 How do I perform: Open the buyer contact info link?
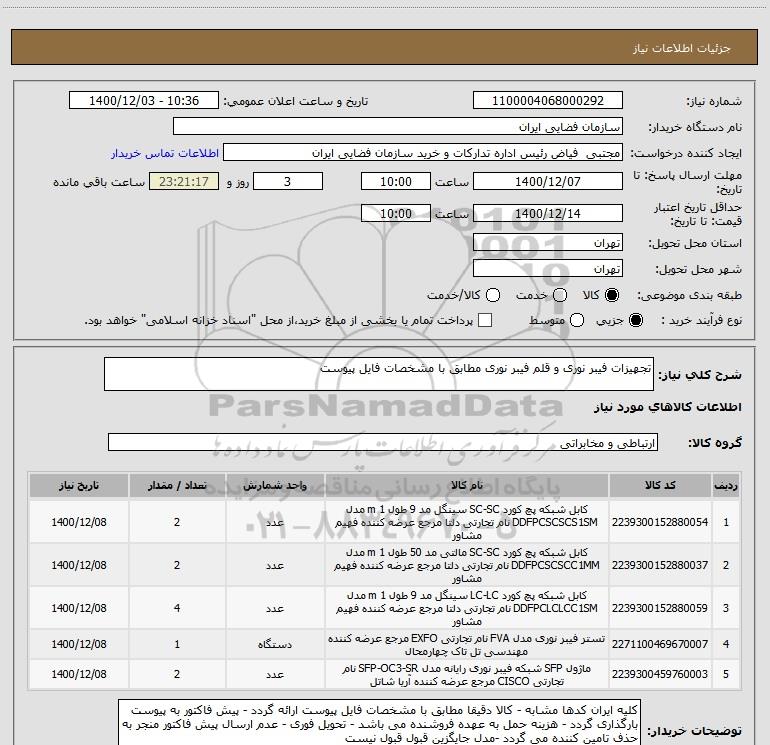(165, 153)
